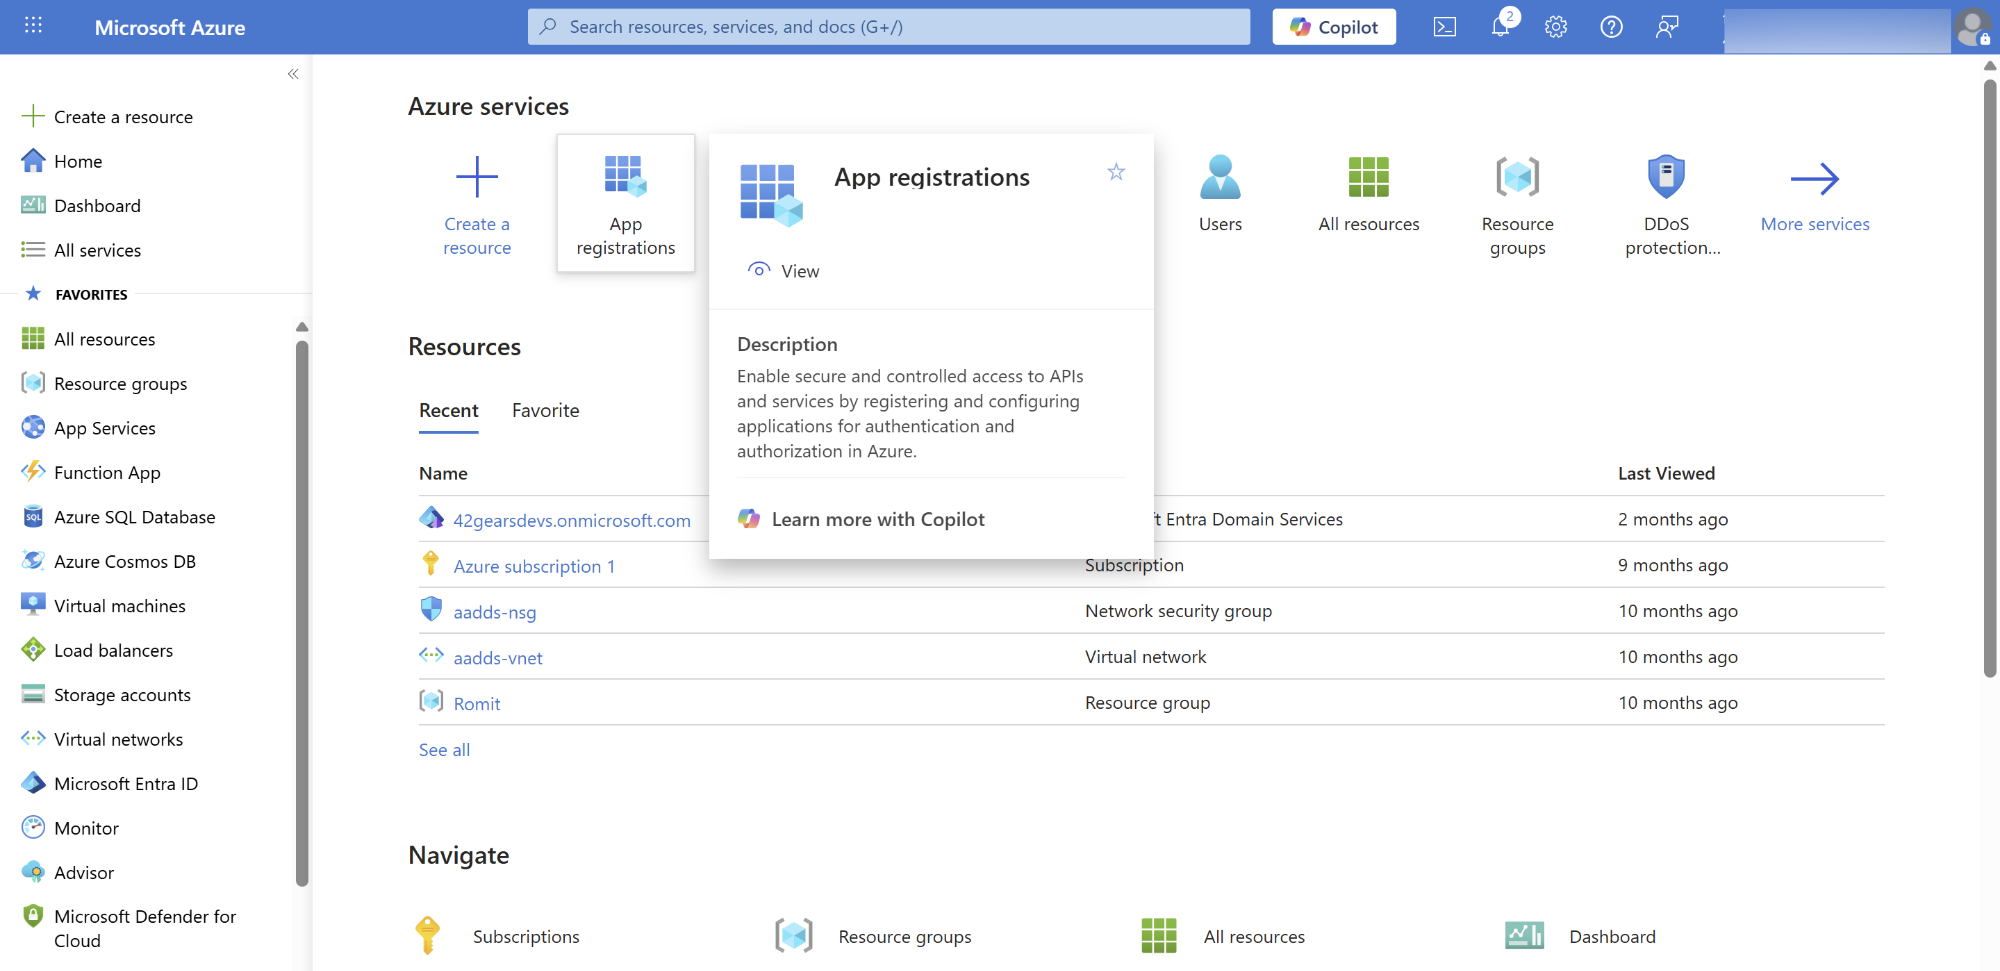Screen dimensions: 2000x971
Task: Open the Feedback icon in header
Action: pos(1667,27)
